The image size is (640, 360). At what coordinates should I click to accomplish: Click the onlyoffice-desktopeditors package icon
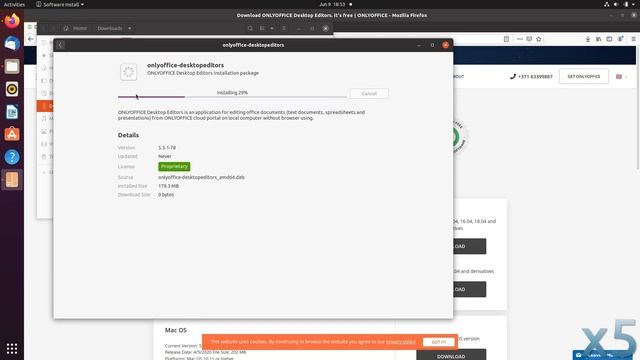click(129, 72)
